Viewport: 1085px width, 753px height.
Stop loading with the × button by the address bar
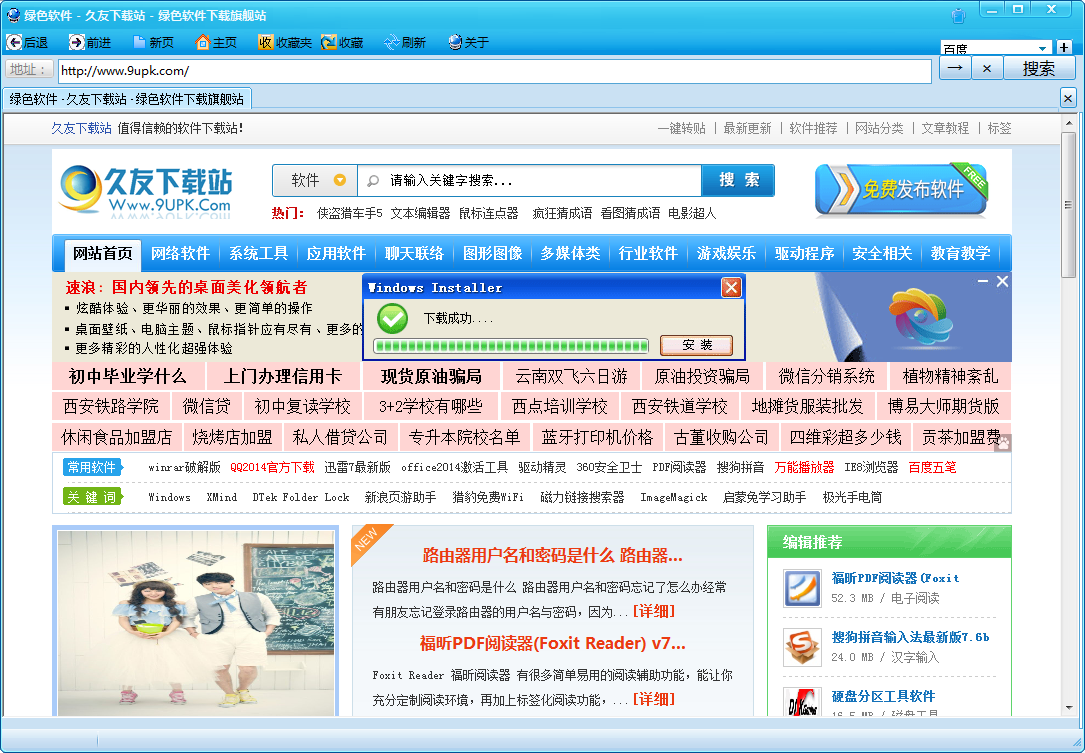click(x=987, y=68)
